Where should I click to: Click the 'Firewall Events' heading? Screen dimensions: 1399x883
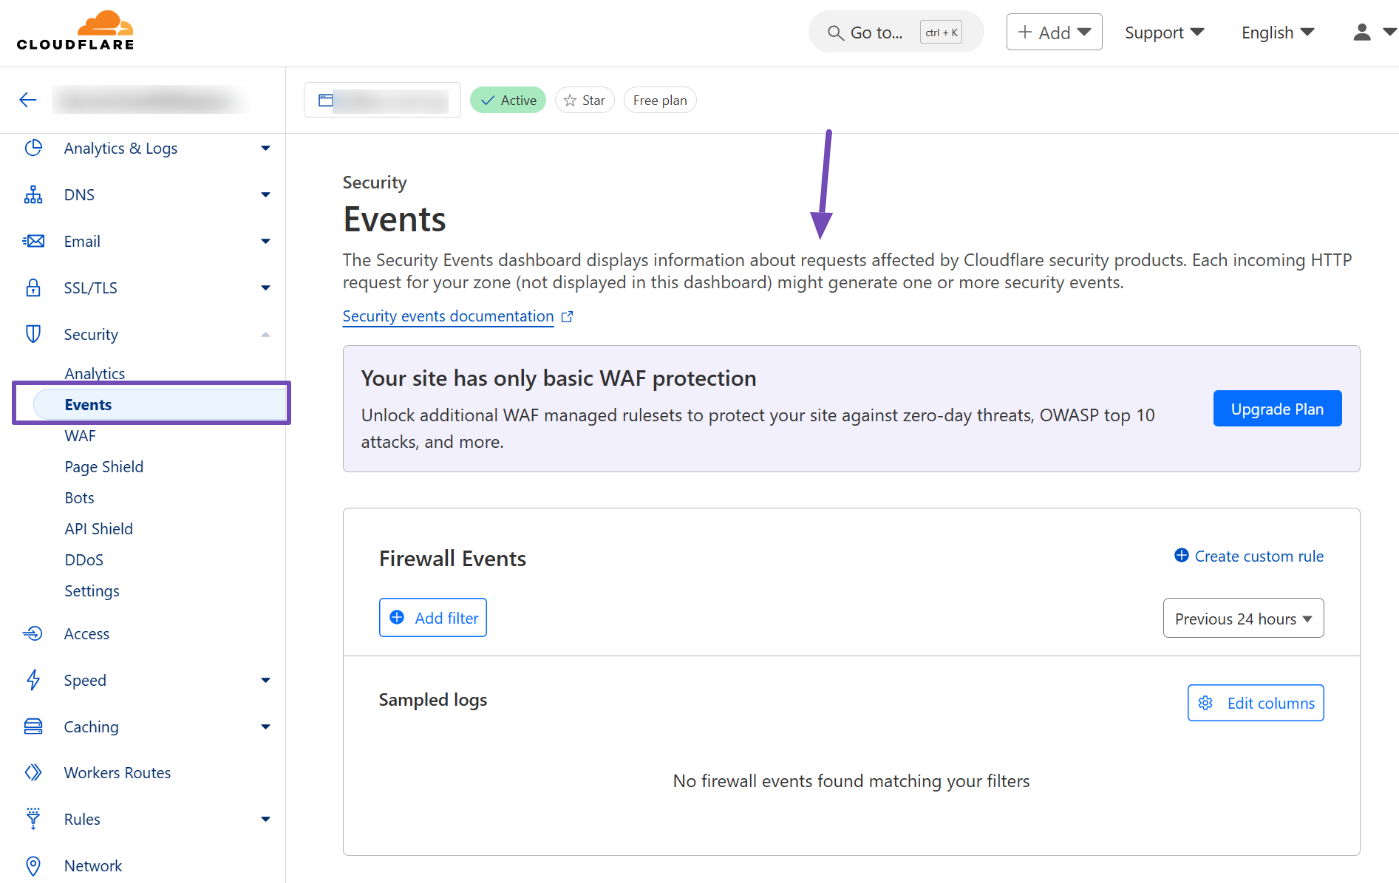452,559
